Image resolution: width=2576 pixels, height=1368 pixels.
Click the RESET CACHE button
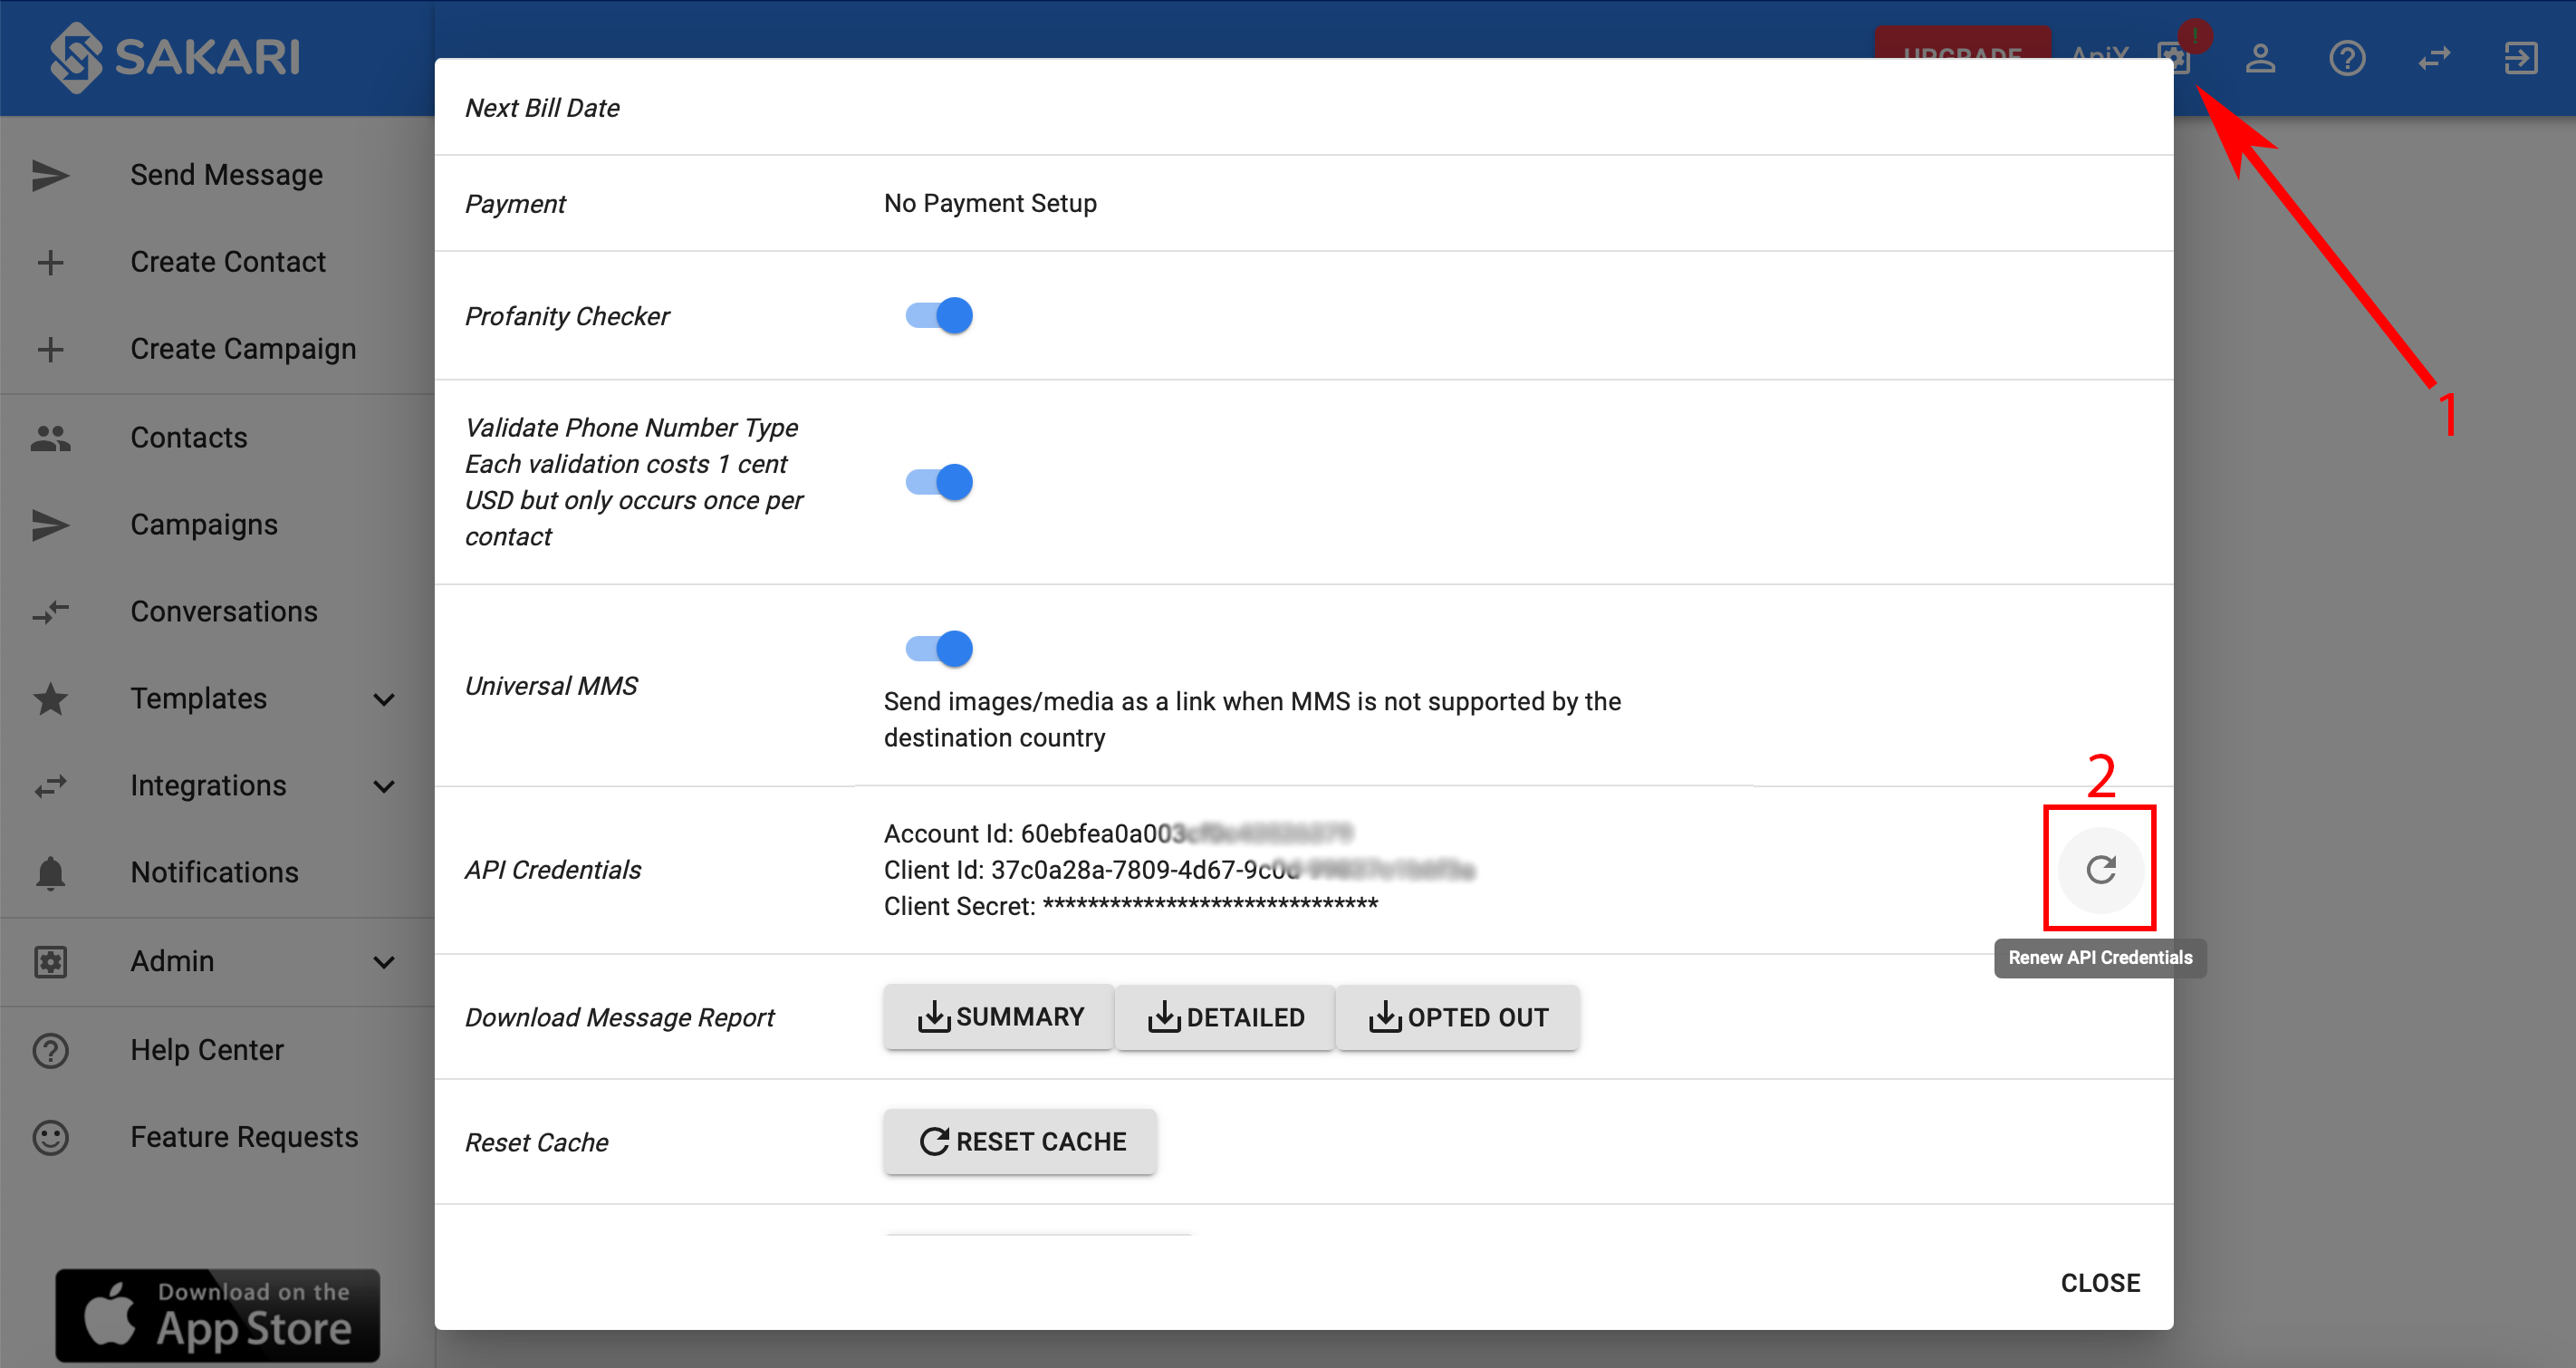[1020, 1141]
